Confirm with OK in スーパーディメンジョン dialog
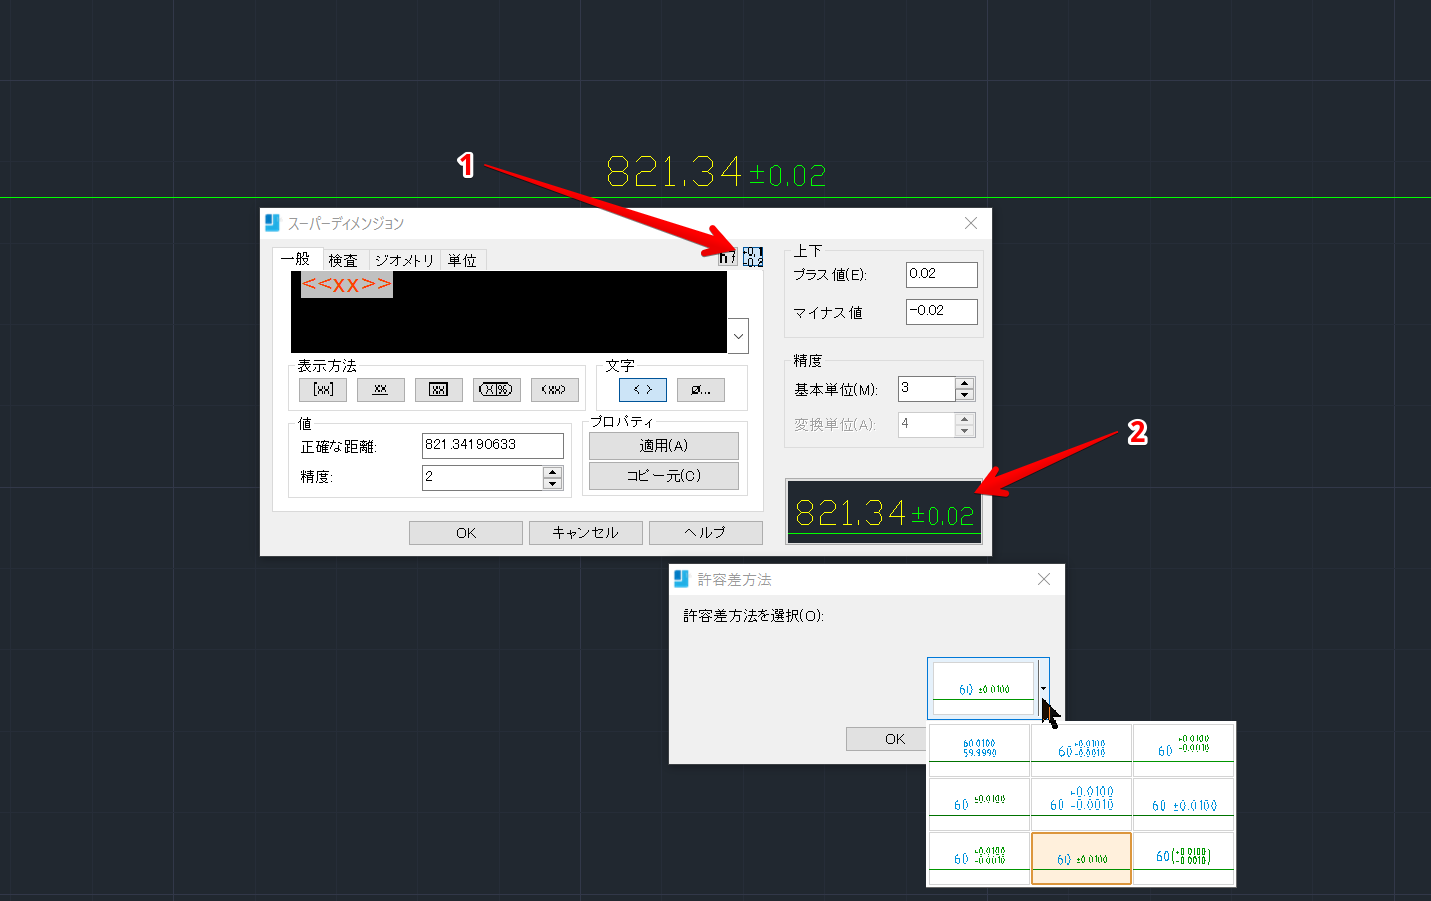 tap(466, 533)
